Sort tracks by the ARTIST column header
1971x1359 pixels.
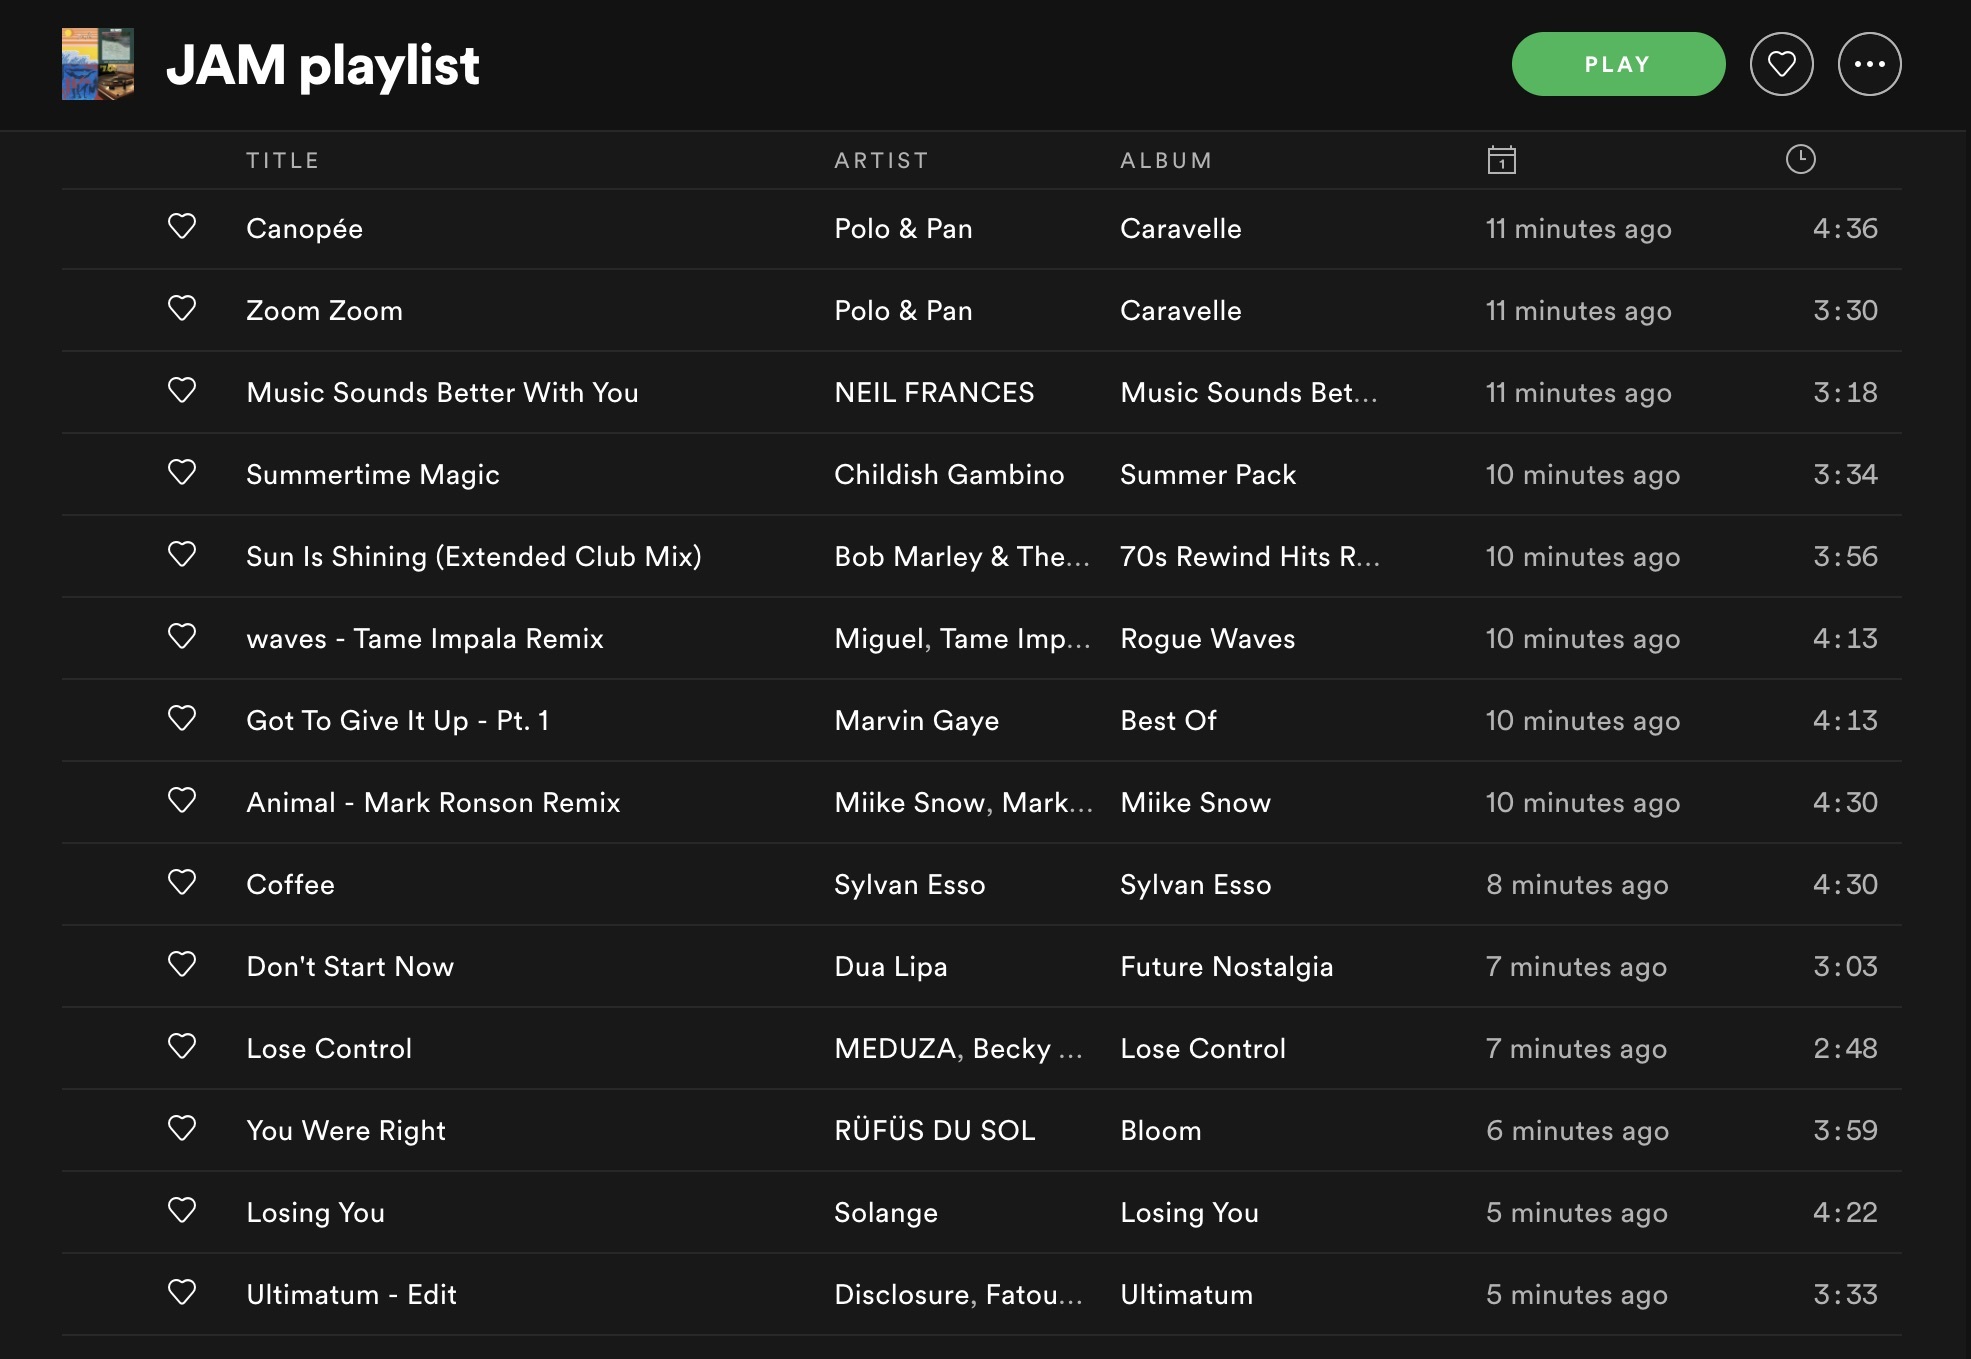tap(881, 161)
